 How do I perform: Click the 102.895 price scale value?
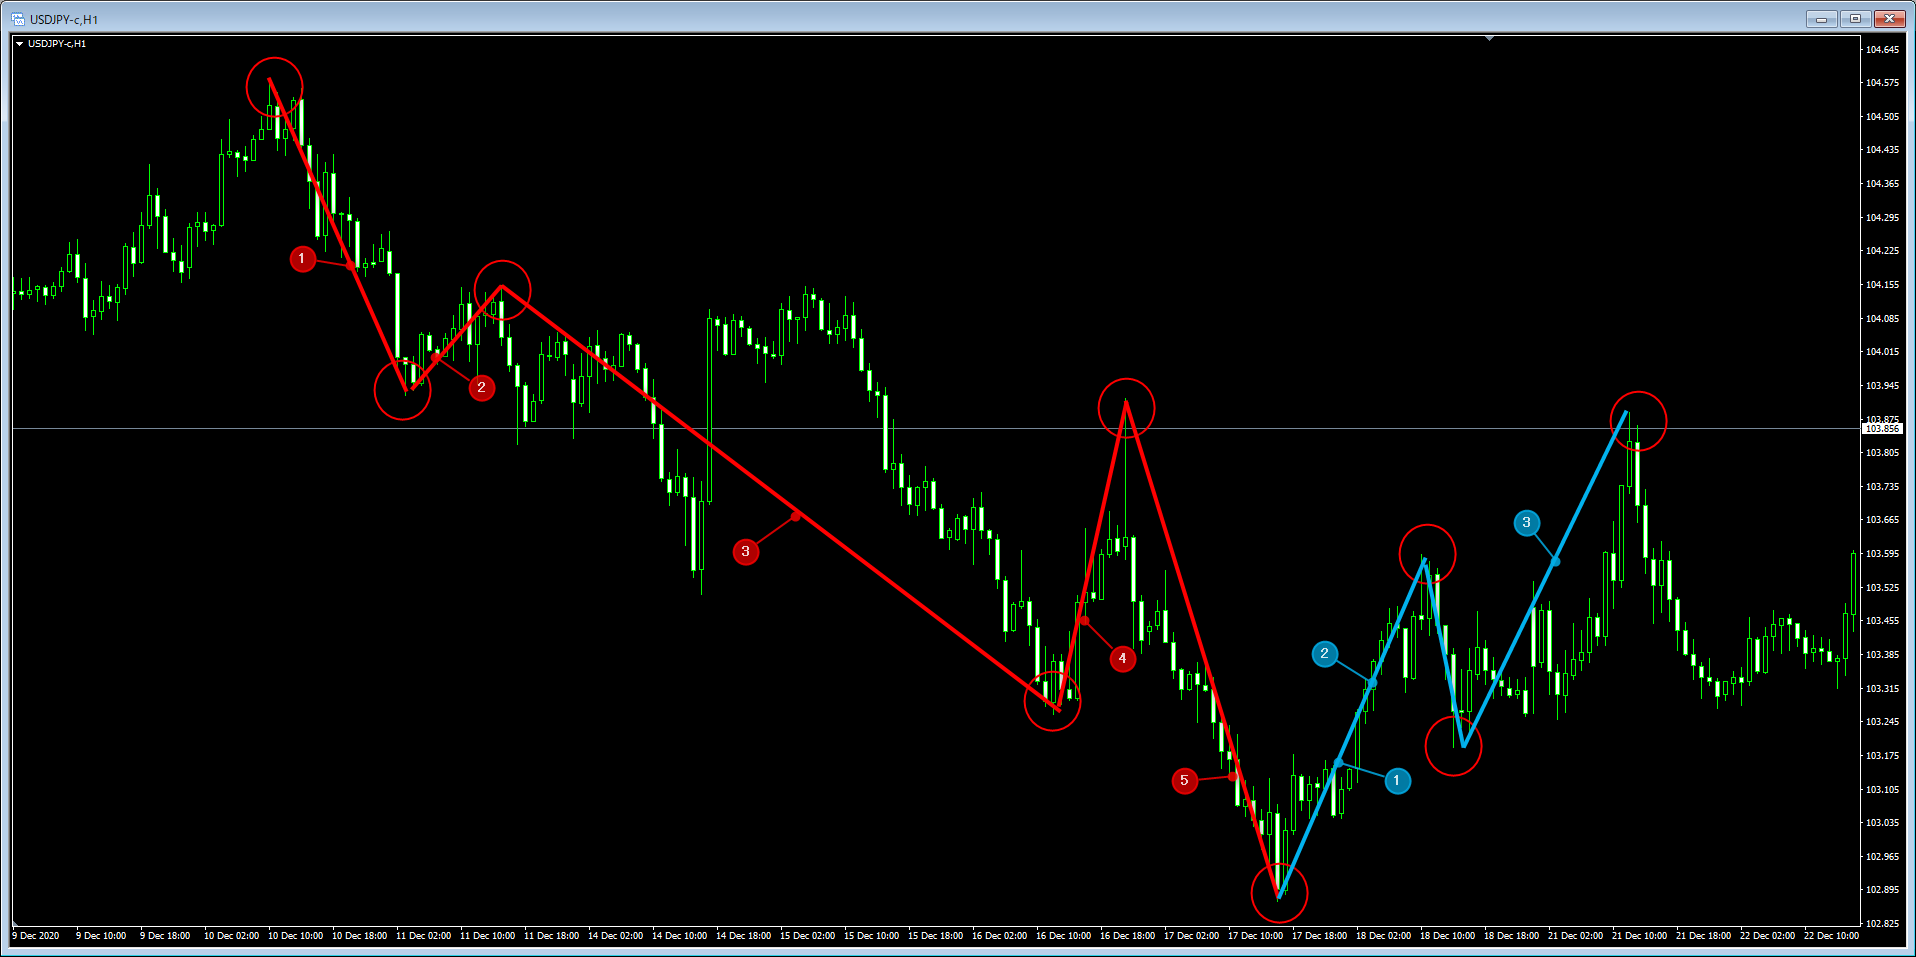(x=1882, y=890)
